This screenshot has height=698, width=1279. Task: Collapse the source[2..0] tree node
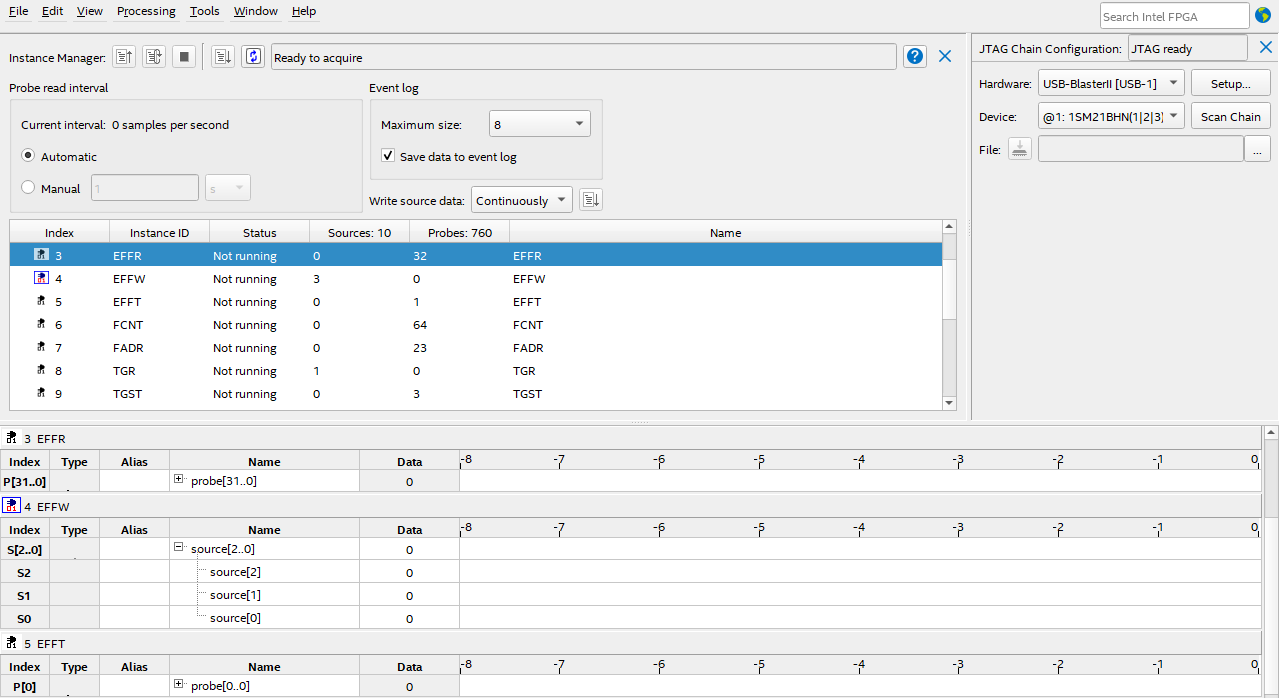coord(179,548)
